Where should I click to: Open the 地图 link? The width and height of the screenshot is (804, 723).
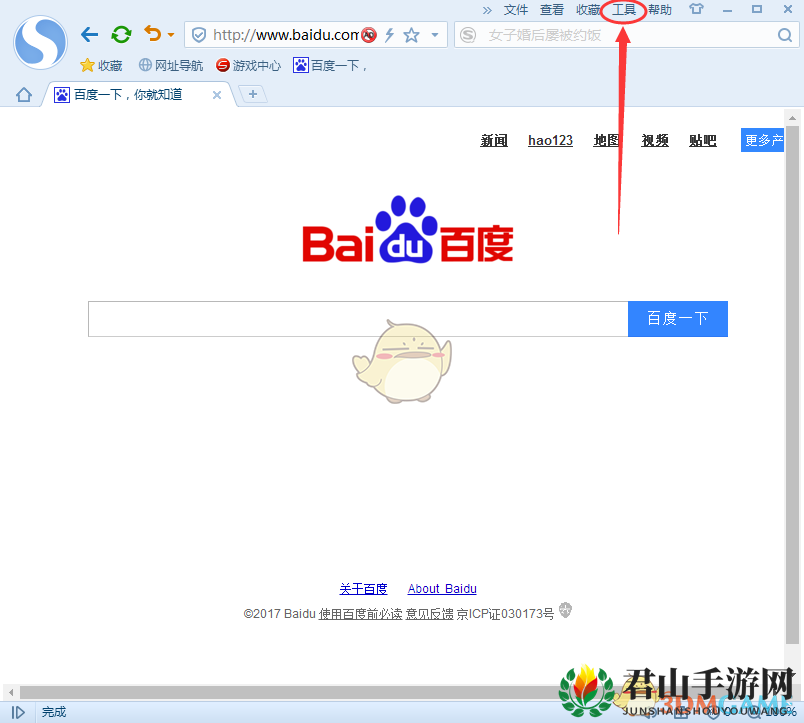607,140
